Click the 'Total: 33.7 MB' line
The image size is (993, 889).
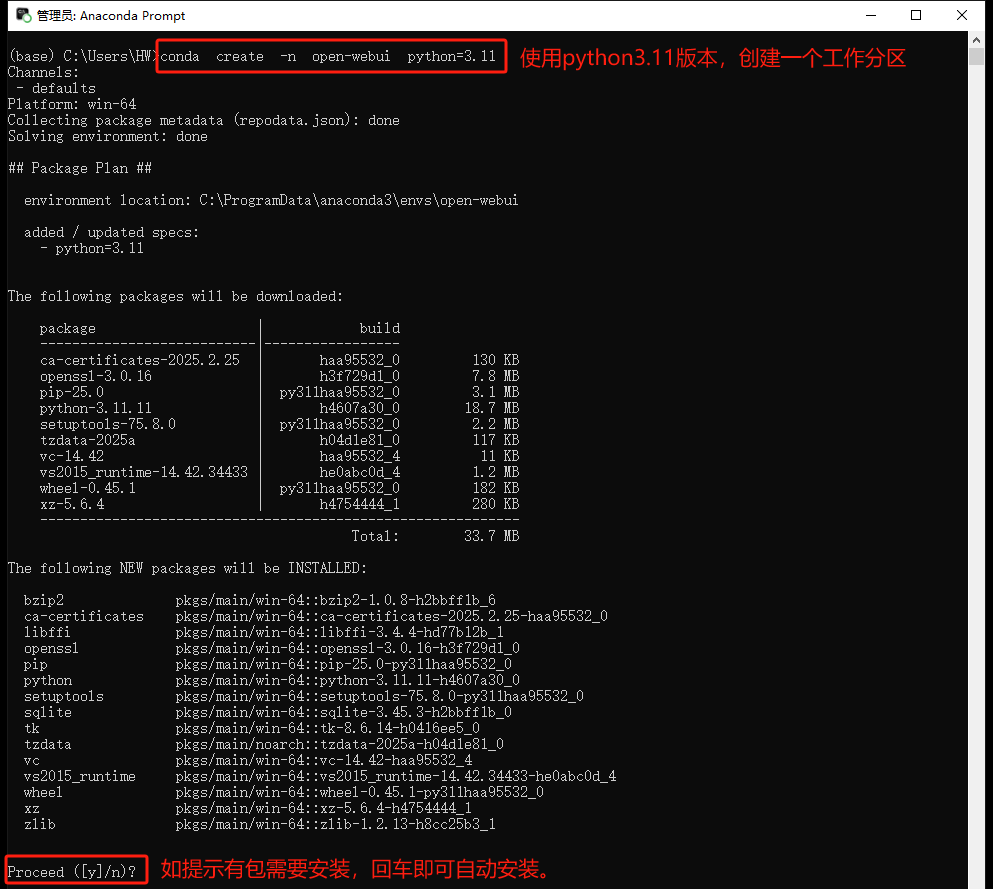(436, 536)
